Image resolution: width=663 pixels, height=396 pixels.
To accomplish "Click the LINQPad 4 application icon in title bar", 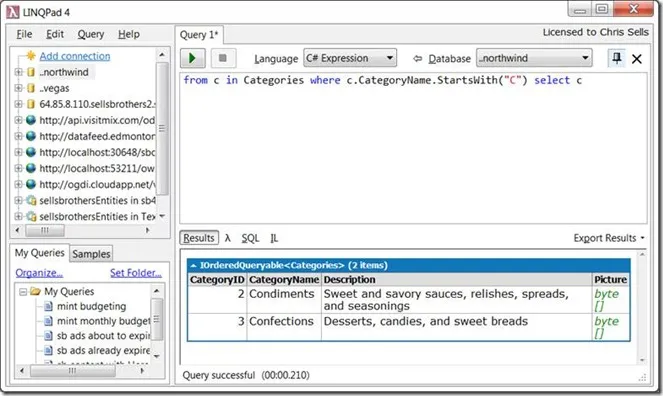I will click(x=13, y=12).
